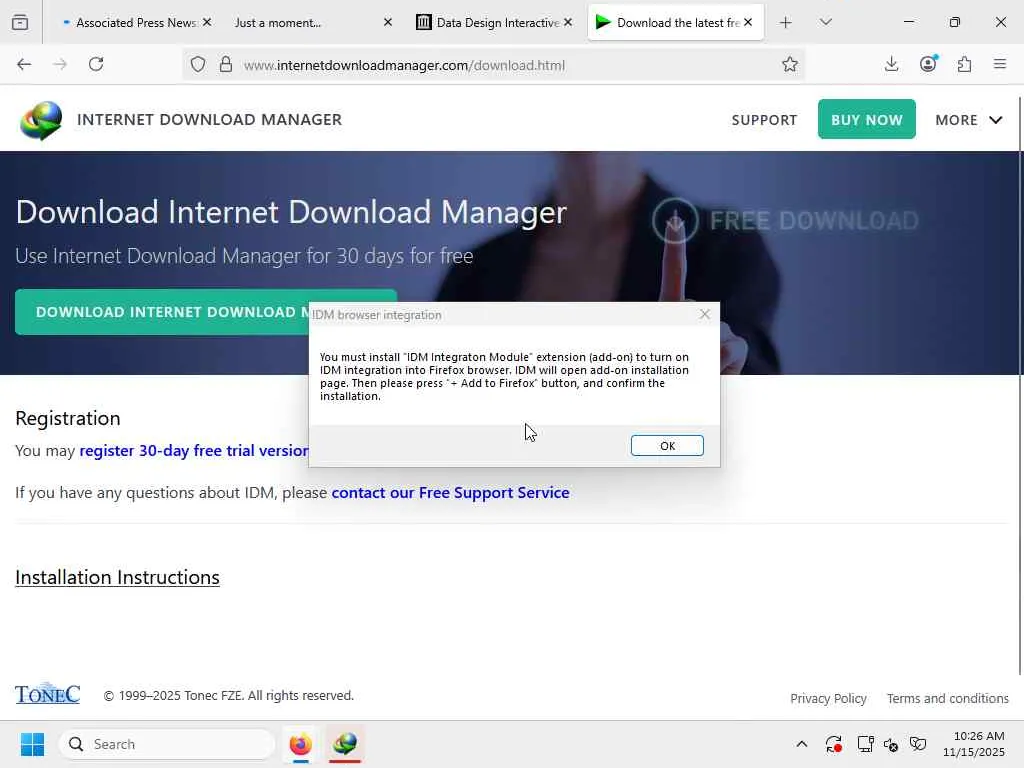Open Internet Download Manager taskbar icon
This screenshot has width=1024, height=768.
[345, 744]
